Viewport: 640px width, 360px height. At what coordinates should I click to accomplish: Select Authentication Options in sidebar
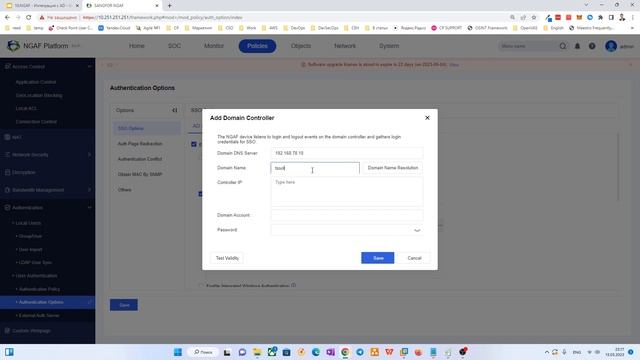coord(47,302)
